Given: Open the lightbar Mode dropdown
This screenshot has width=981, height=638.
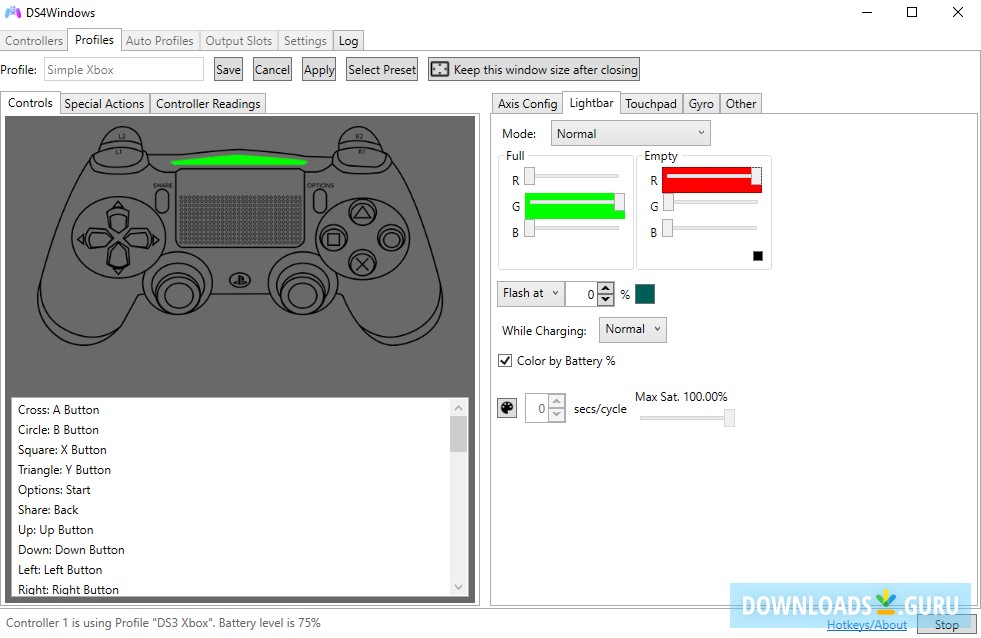Looking at the screenshot, I should click(630, 132).
